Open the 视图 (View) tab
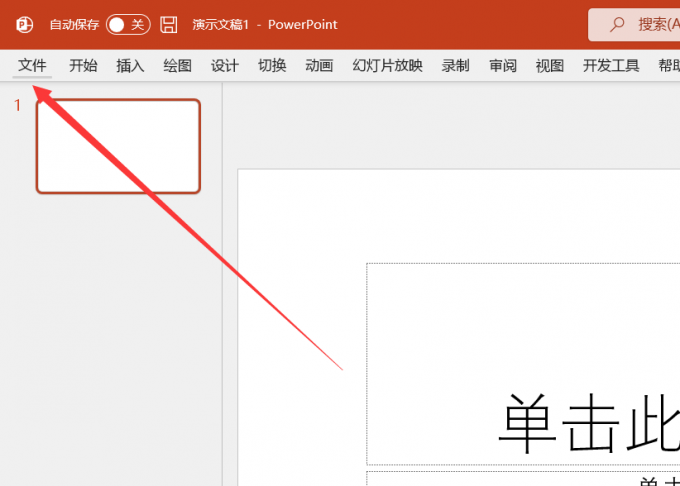 click(x=550, y=66)
